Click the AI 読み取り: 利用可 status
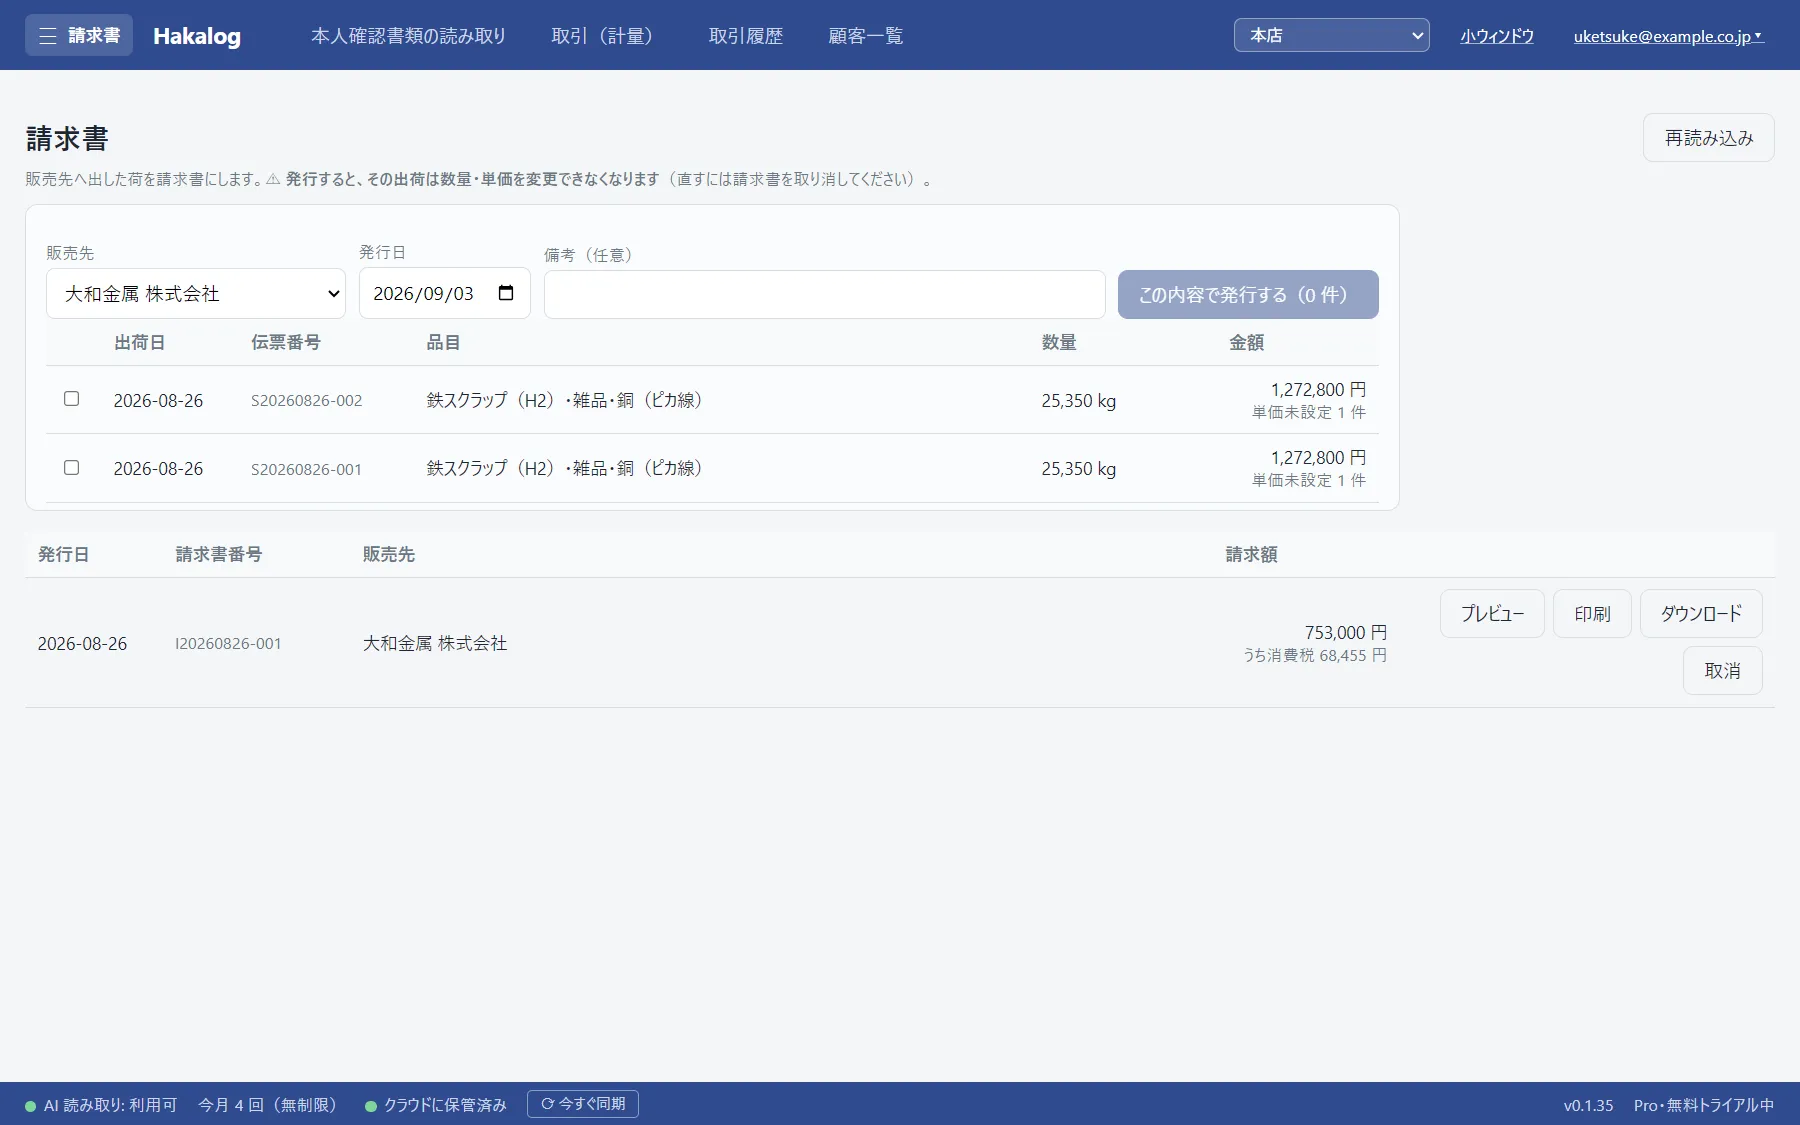This screenshot has height=1125, width=1800. click(101, 1105)
